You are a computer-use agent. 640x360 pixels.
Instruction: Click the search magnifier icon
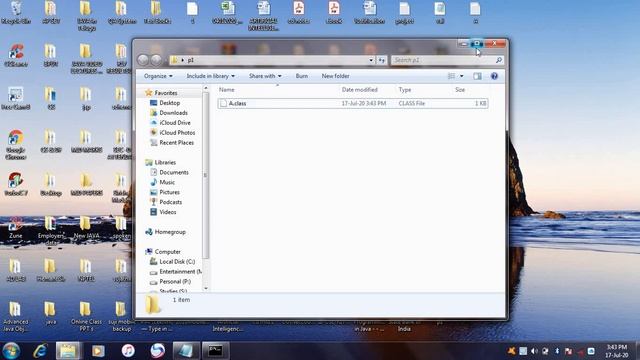498,60
